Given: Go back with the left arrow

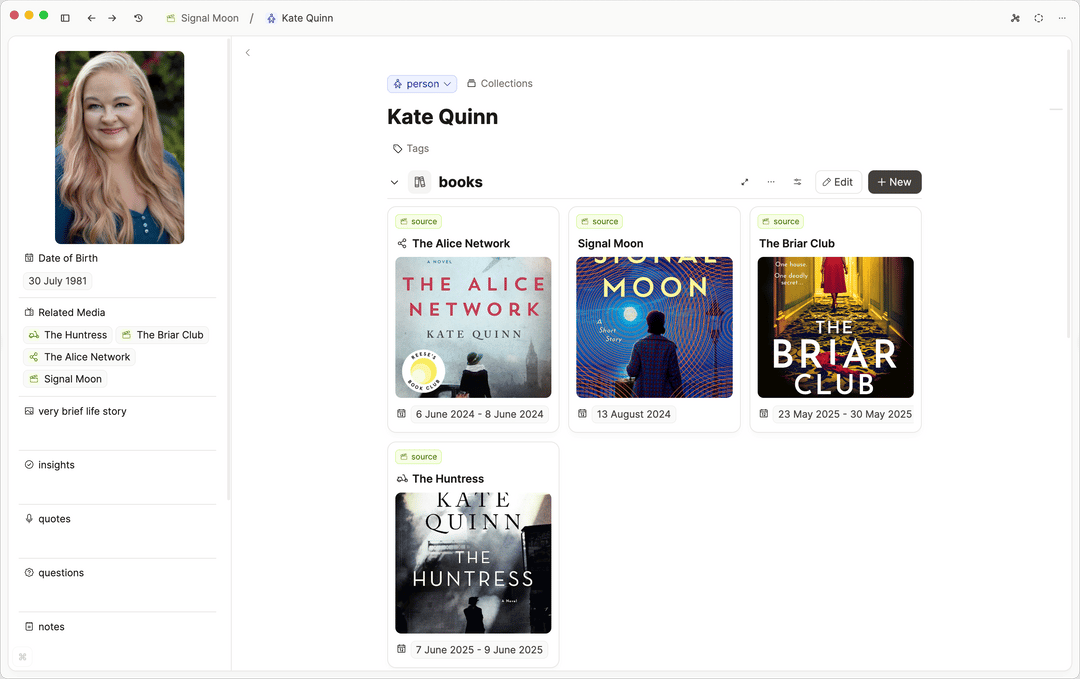Looking at the screenshot, I should [x=91, y=18].
